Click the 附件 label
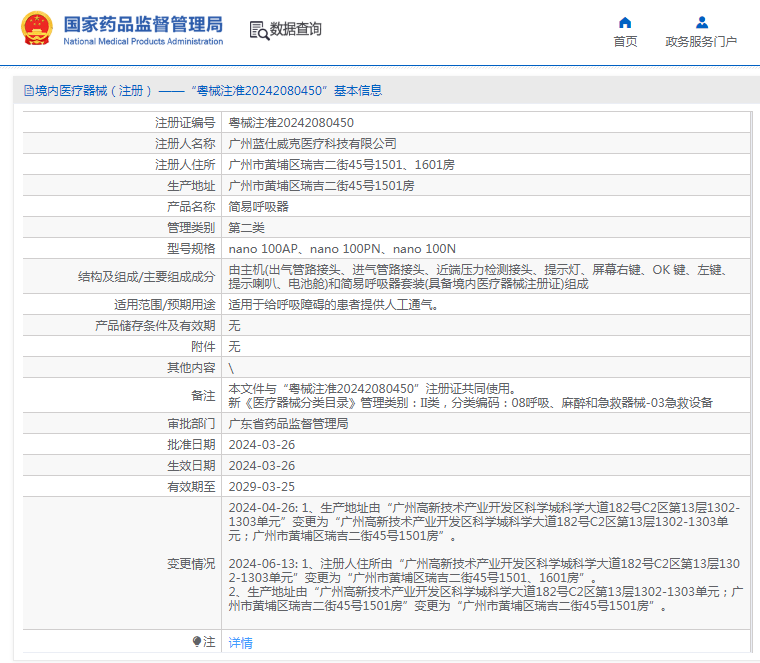Image resolution: width=760 pixels, height=663 pixels. [x=203, y=347]
